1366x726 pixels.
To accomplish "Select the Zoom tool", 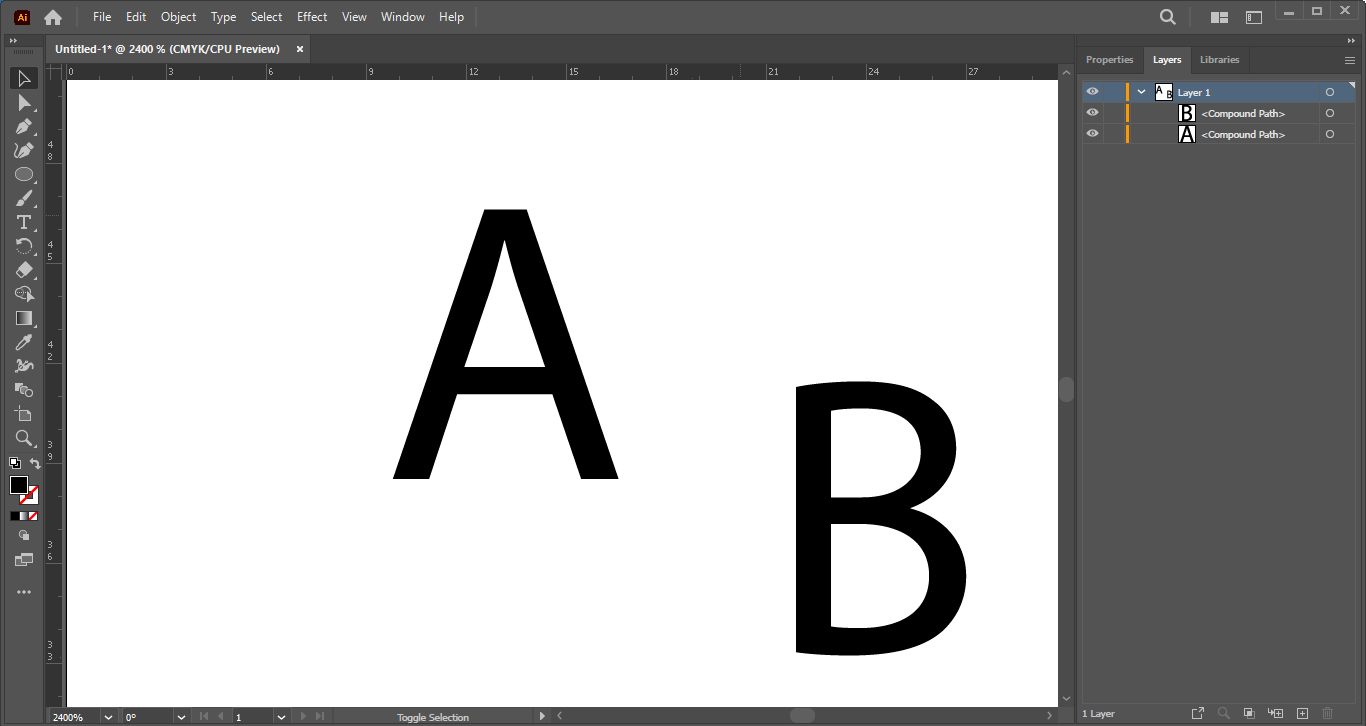I will (x=24, y=438).
